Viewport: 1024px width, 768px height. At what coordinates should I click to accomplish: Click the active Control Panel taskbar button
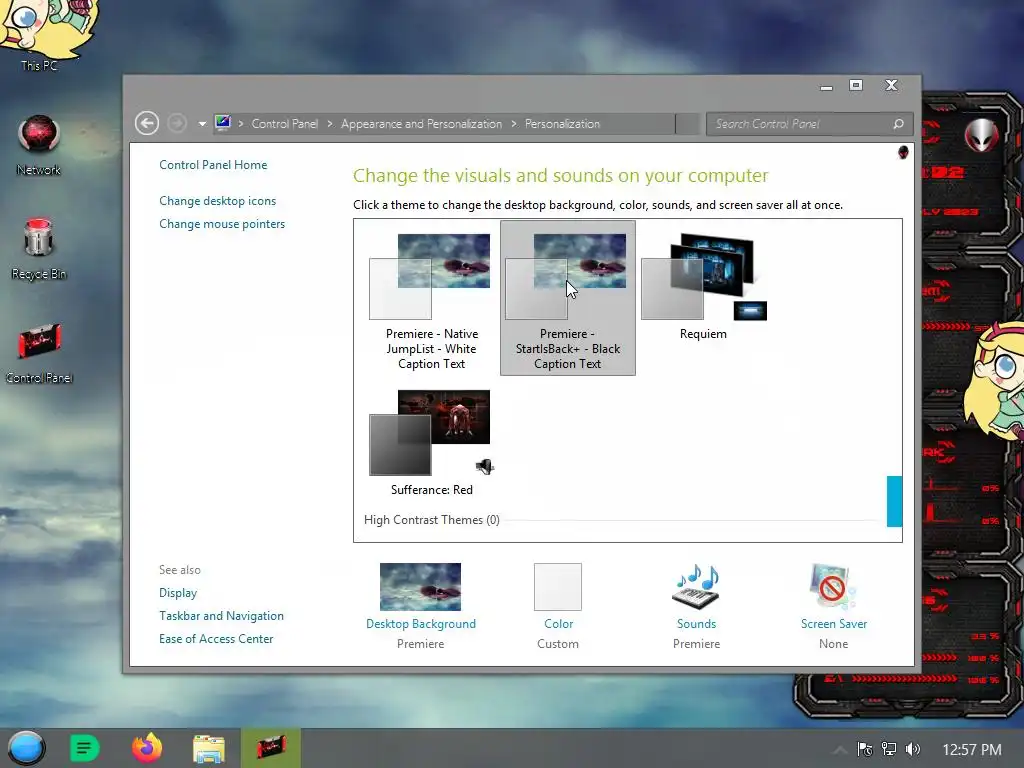(270, 748)
